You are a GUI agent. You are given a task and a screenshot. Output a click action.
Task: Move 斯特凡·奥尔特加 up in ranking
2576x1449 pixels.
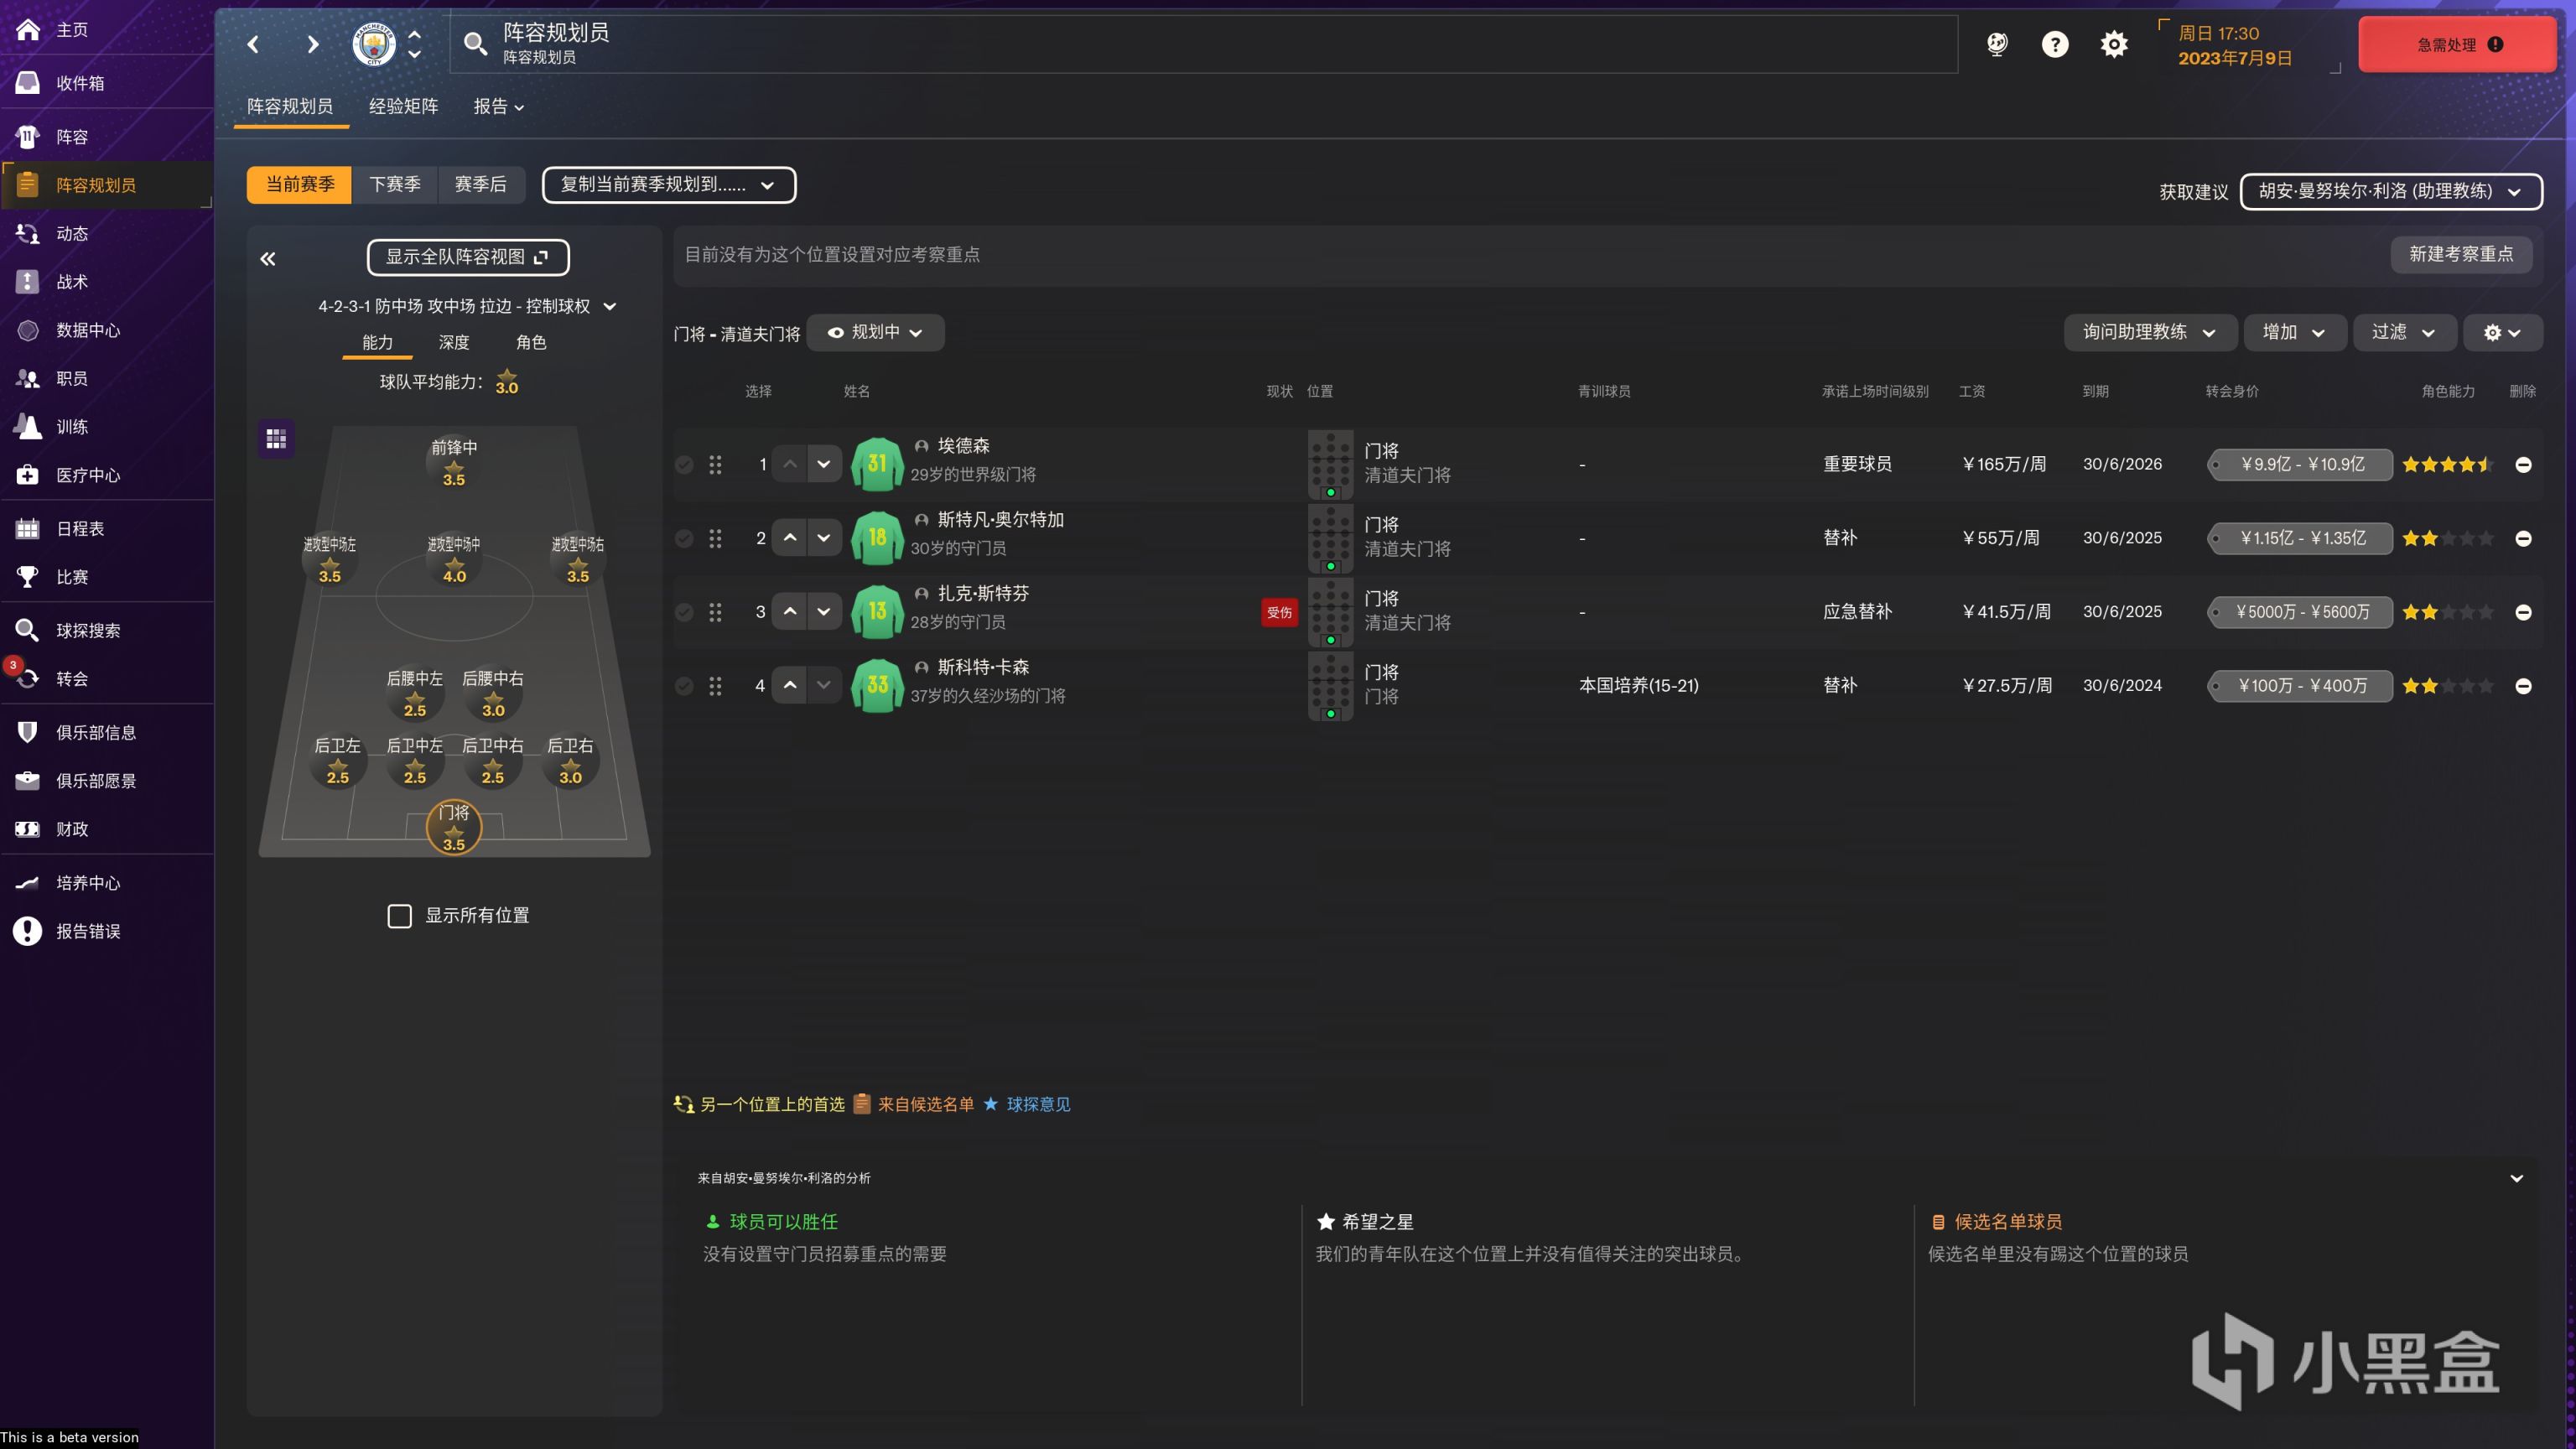click(x=790, y=538)
